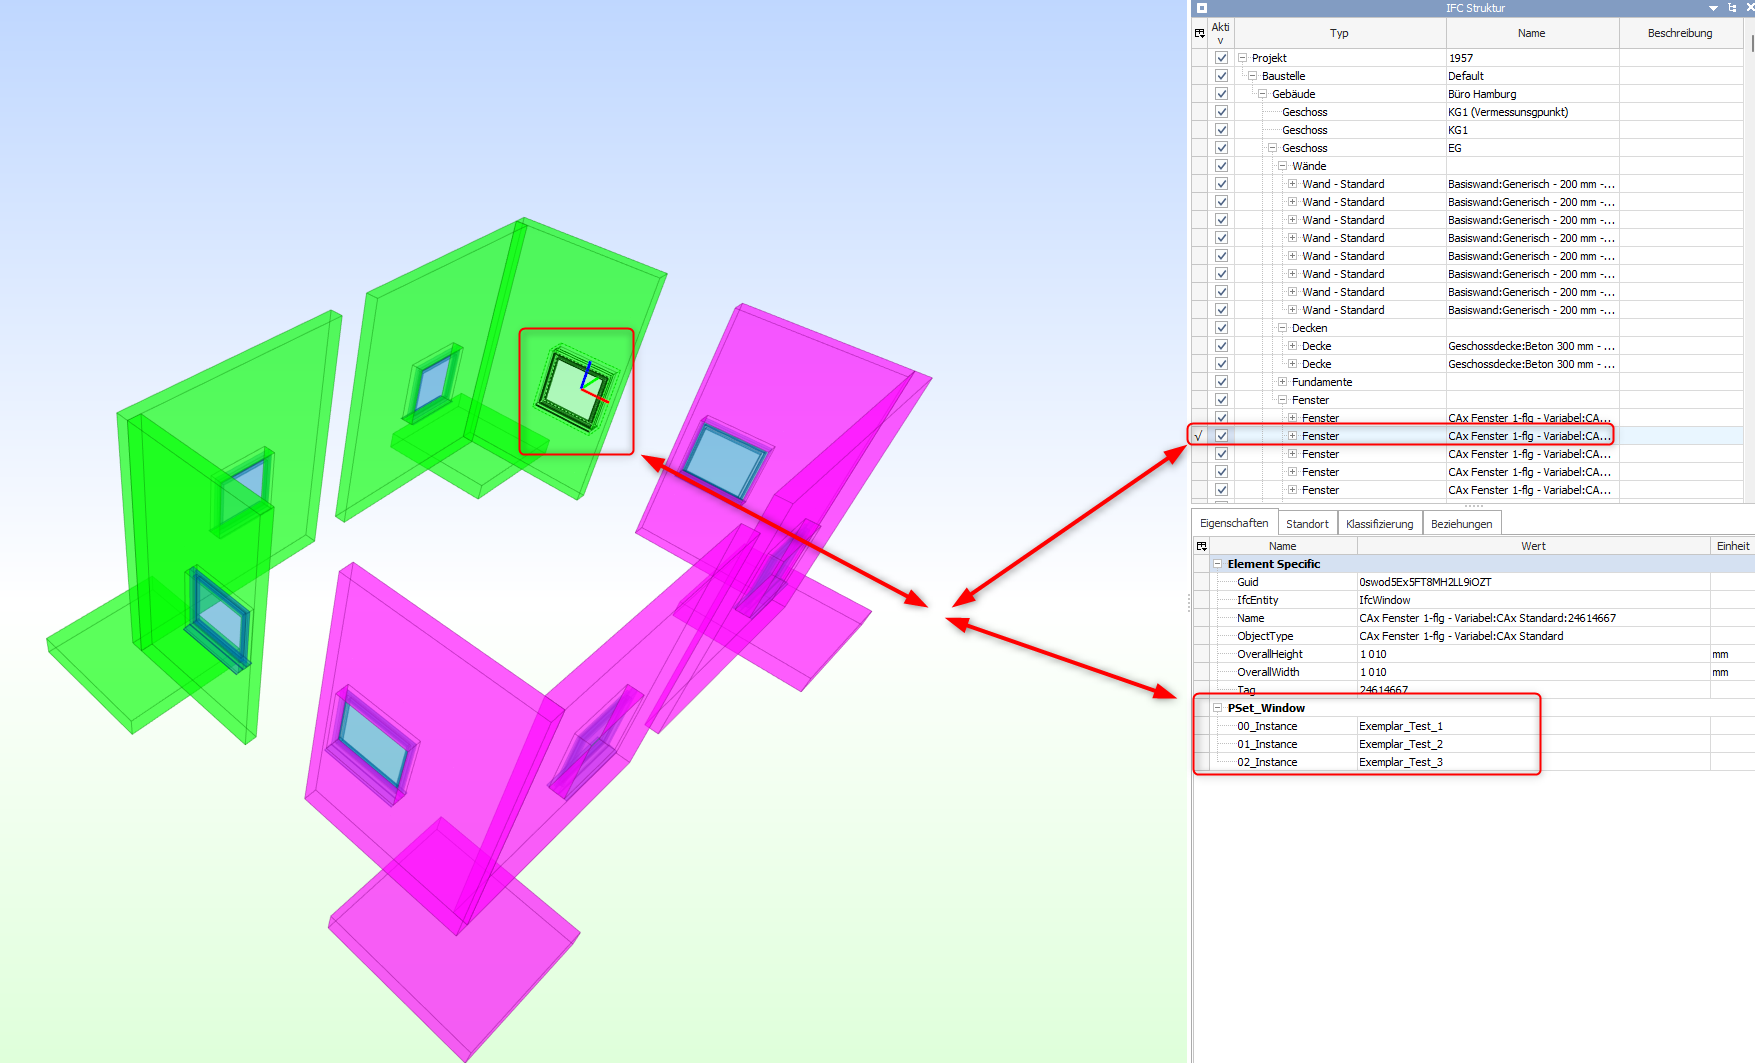Screen dimensions: 1755x1063
Task: Click the Guid value field
Action: point(1425,582)
